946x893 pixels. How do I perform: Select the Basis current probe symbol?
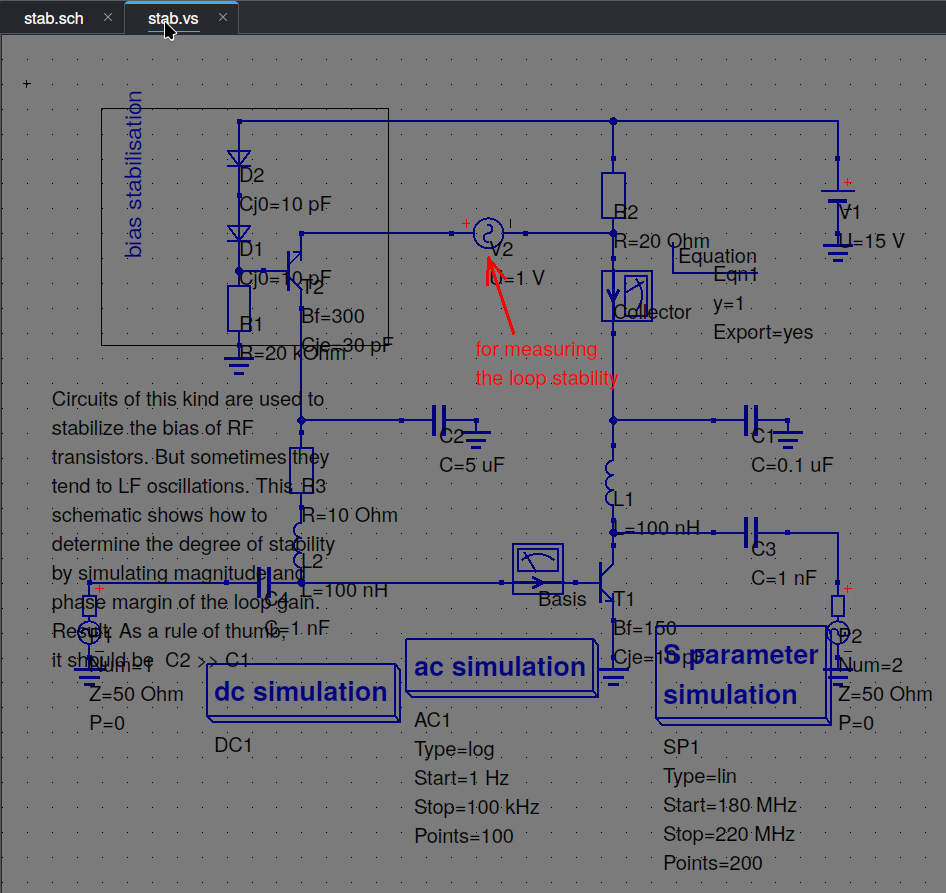538,569
